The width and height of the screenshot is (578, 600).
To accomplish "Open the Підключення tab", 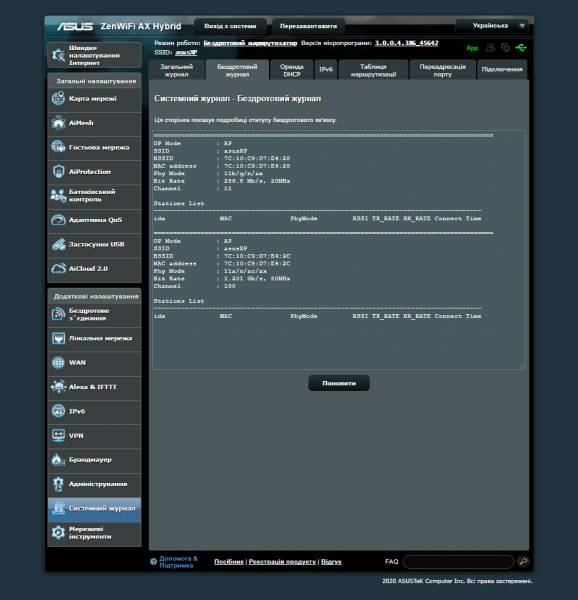I will pos(502,70).
